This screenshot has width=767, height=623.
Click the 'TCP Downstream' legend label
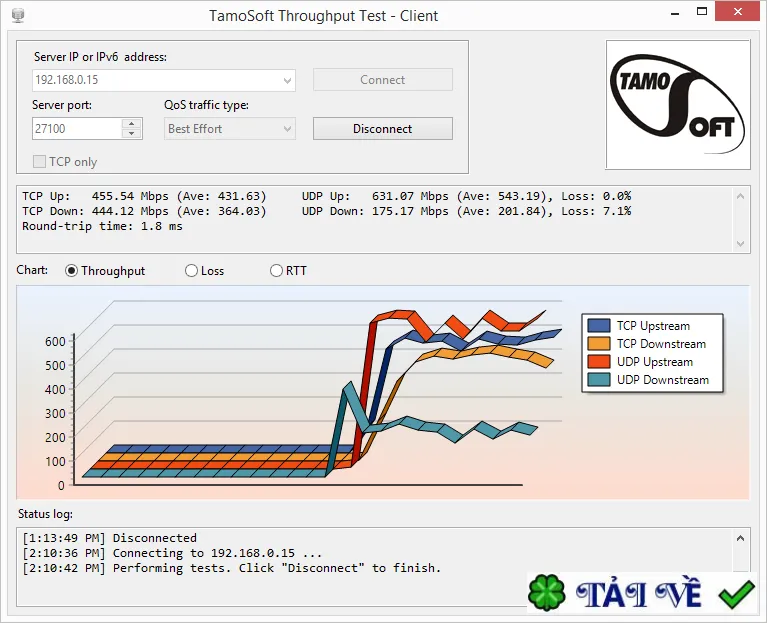661,344
